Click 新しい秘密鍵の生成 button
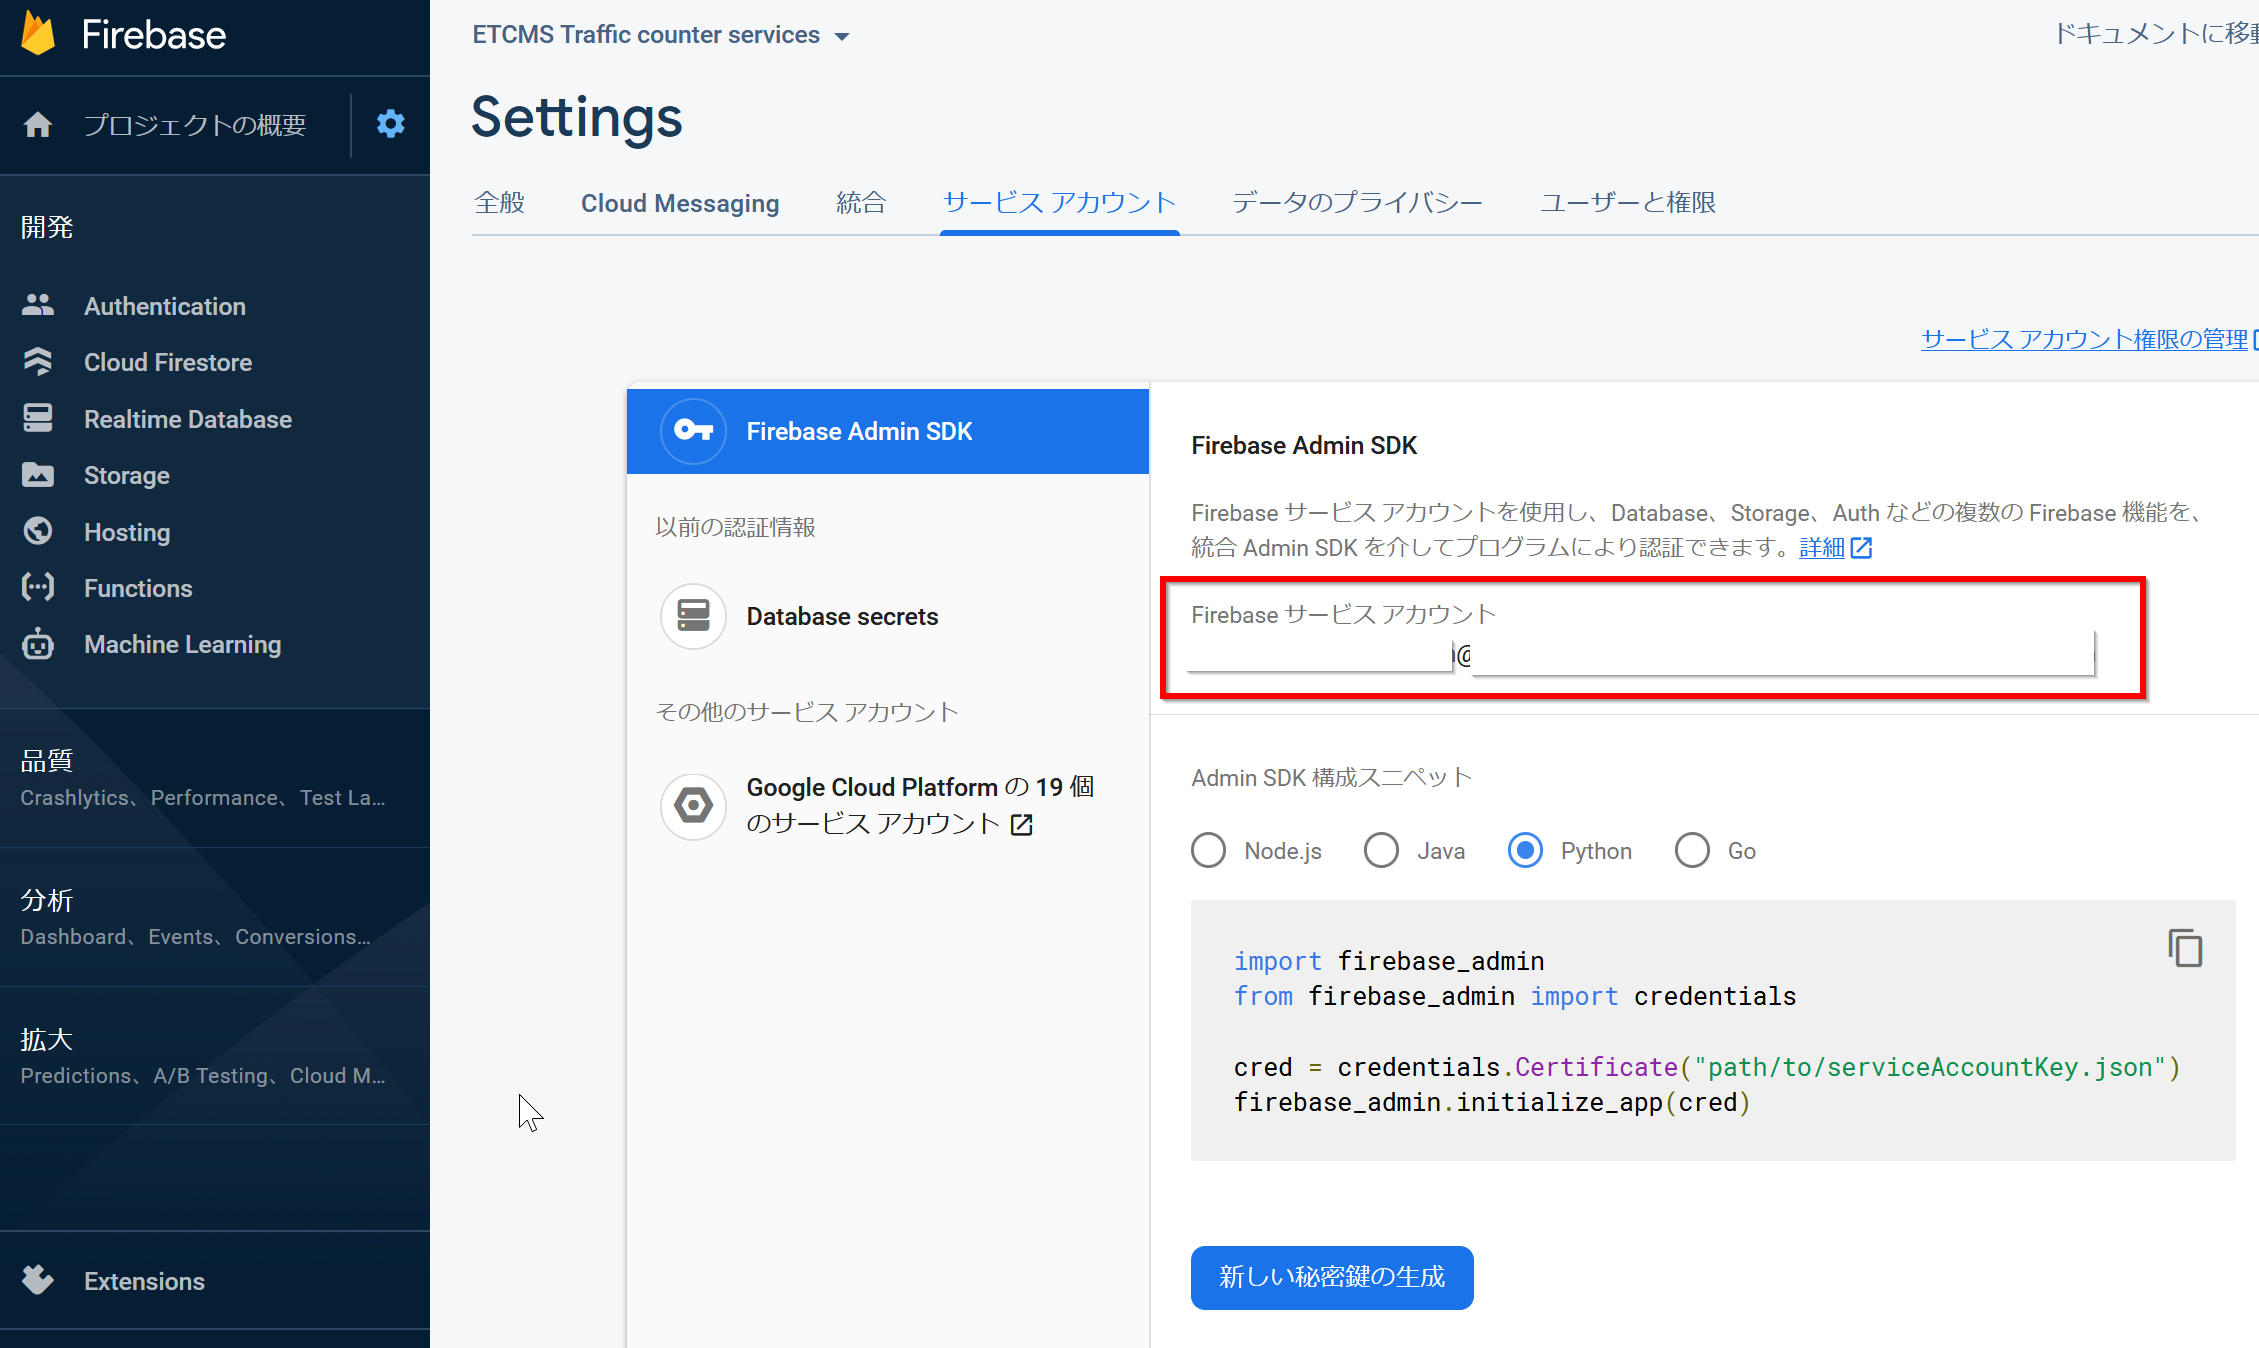The height and width of the screenshot is (1348, 2259). tap(1332, 1277)
